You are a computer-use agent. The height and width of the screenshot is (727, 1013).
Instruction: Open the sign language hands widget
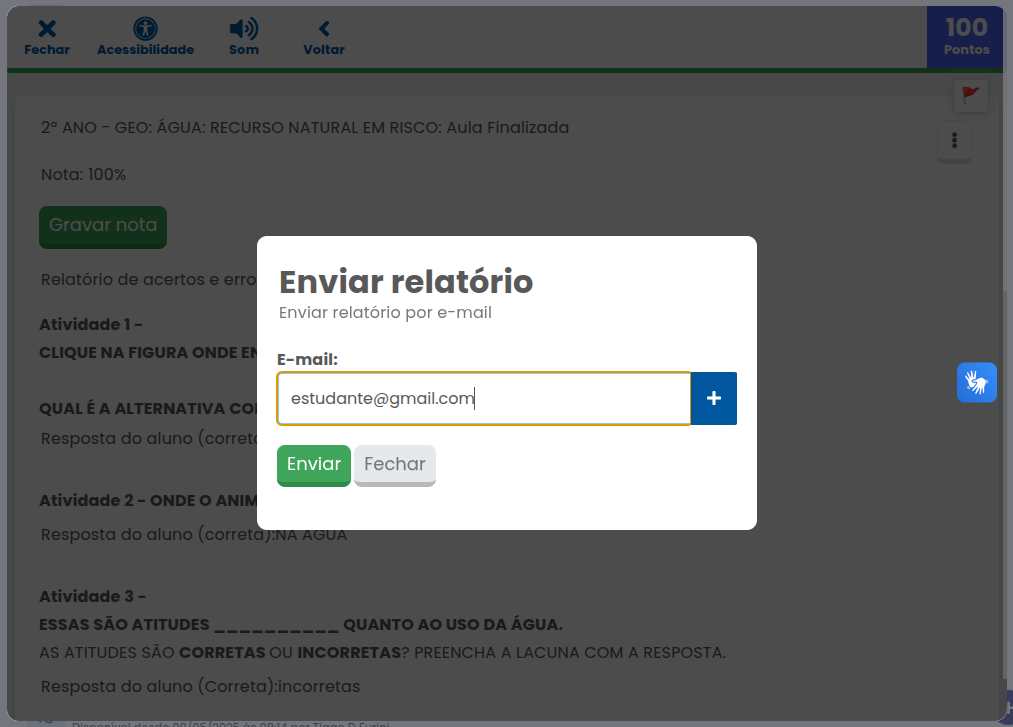tap(976, 383)
